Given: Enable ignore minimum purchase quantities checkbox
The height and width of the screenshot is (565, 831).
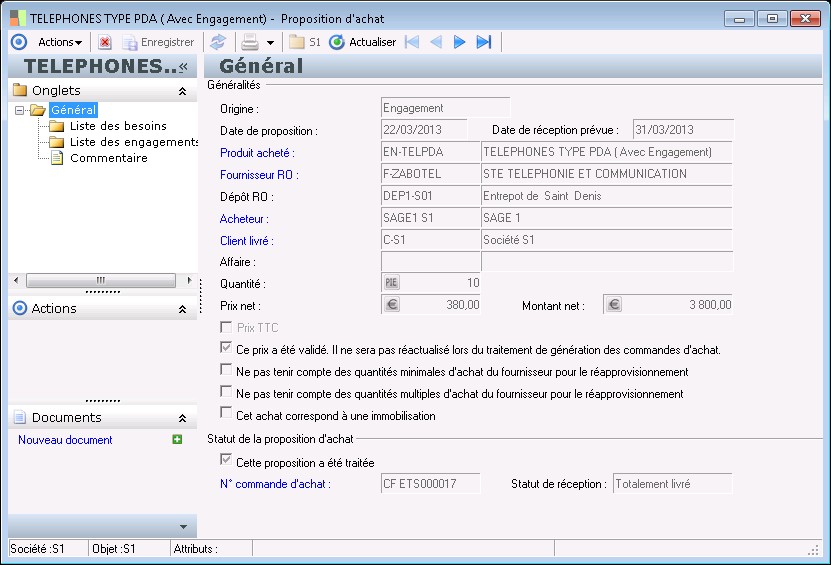Looking at the screenshot, I should tap(226, 372).
